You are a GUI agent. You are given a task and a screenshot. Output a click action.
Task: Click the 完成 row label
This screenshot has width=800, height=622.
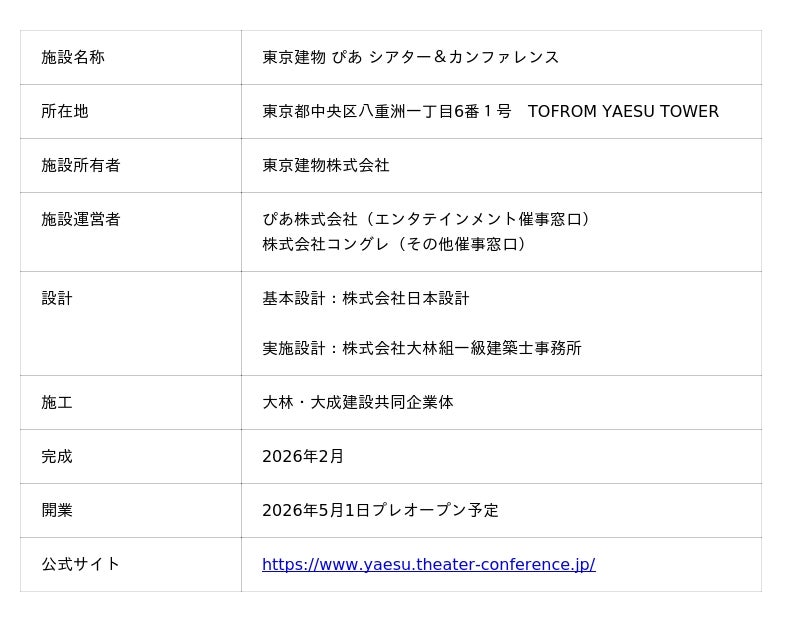pos(57,457)
